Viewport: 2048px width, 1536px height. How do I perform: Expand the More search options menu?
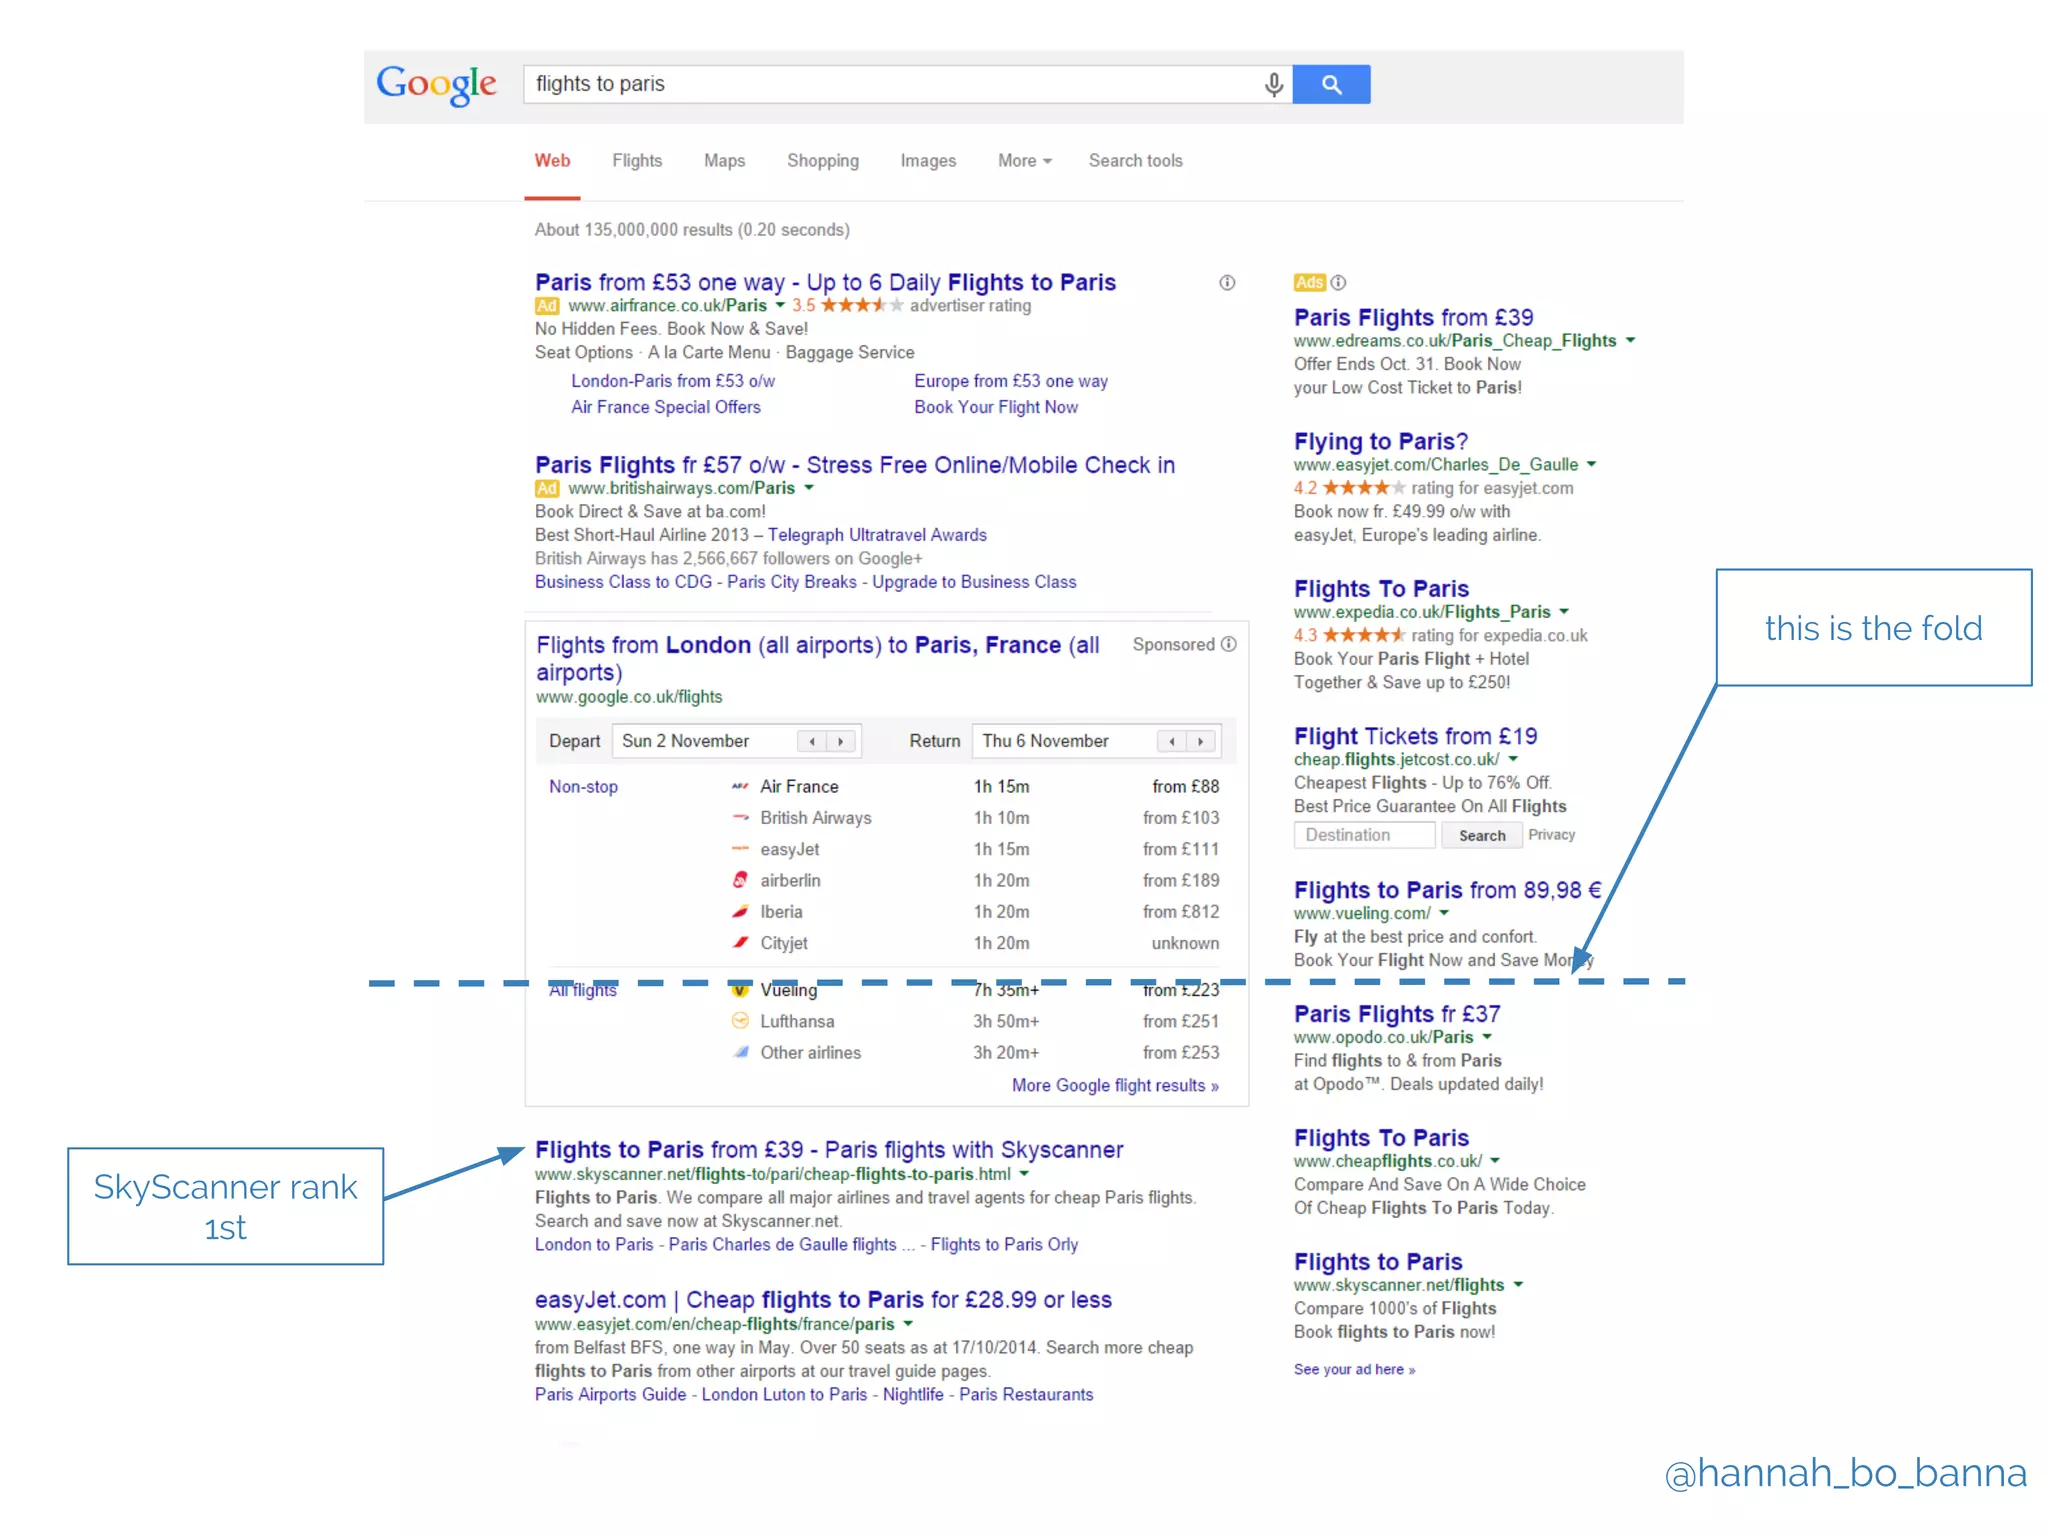(x=1024, y=161)
